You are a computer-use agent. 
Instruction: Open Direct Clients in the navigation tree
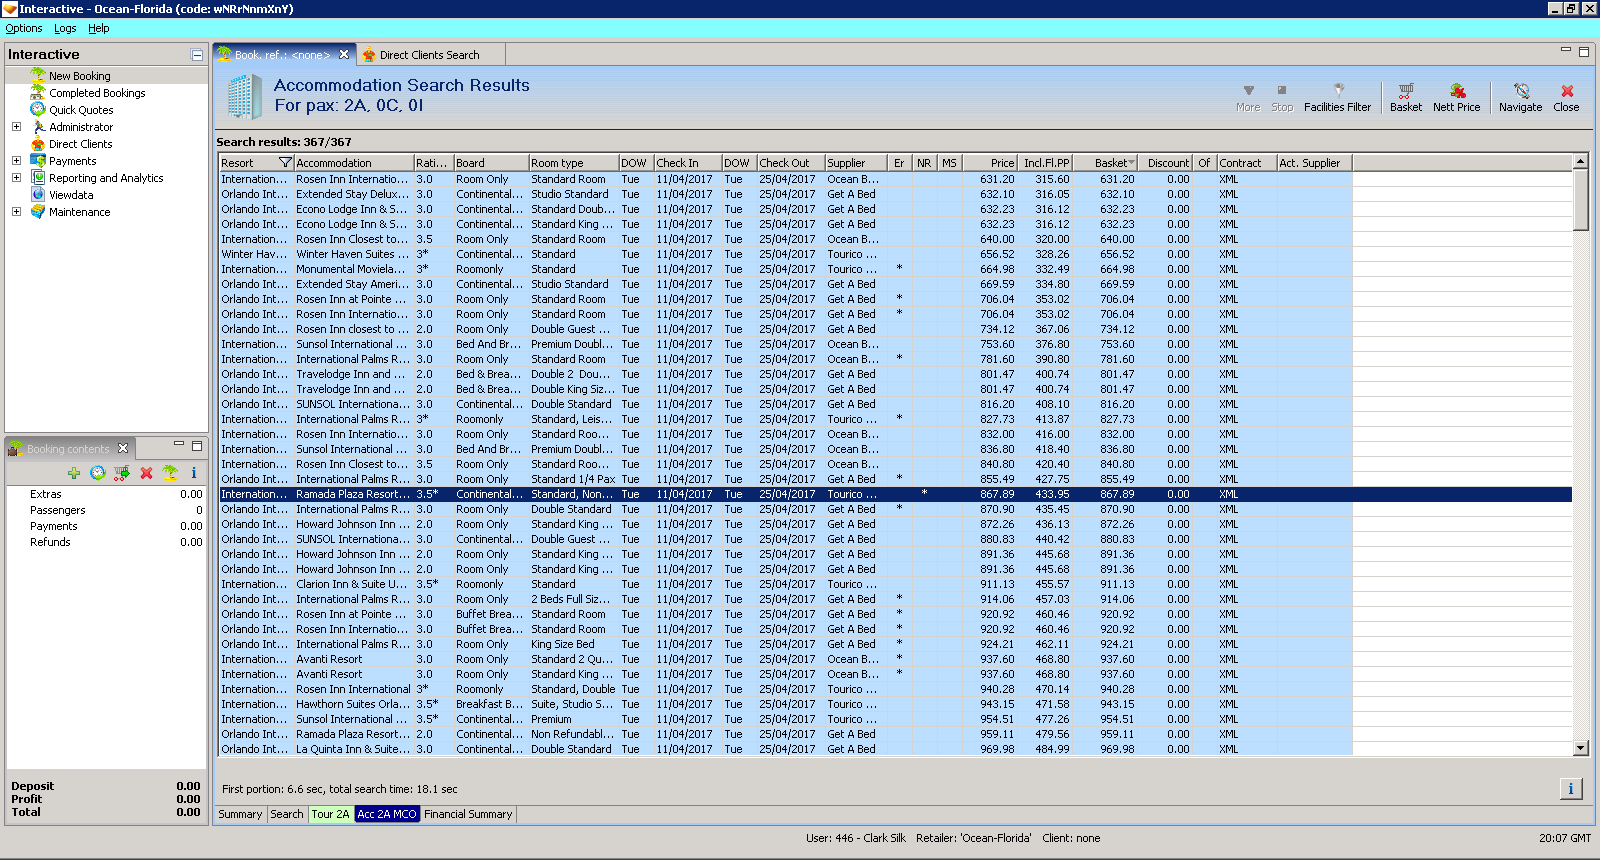click(81, 144)
